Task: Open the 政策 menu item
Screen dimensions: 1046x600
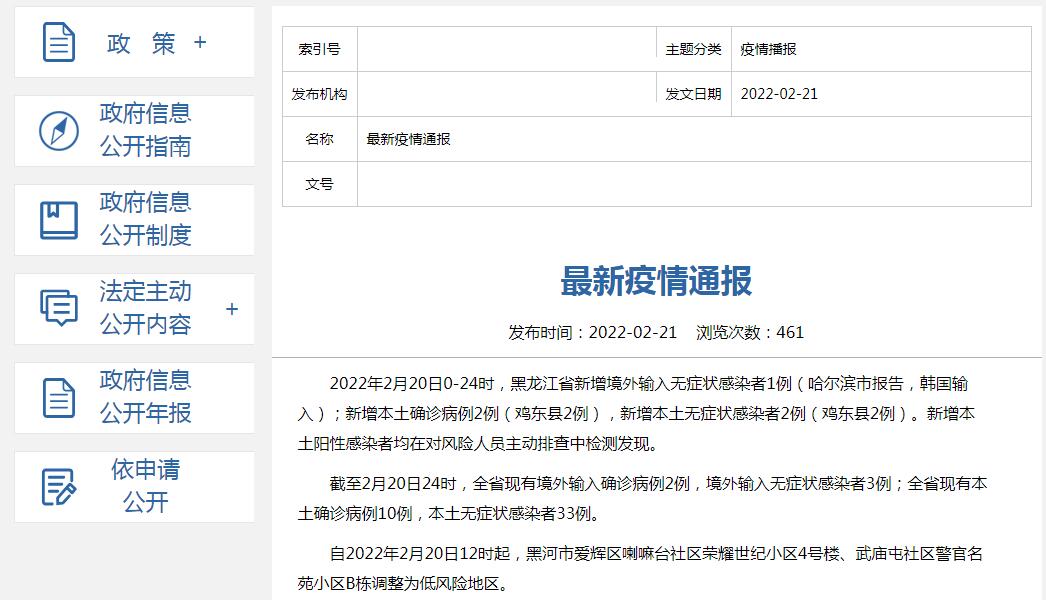Action: point(141,43)
